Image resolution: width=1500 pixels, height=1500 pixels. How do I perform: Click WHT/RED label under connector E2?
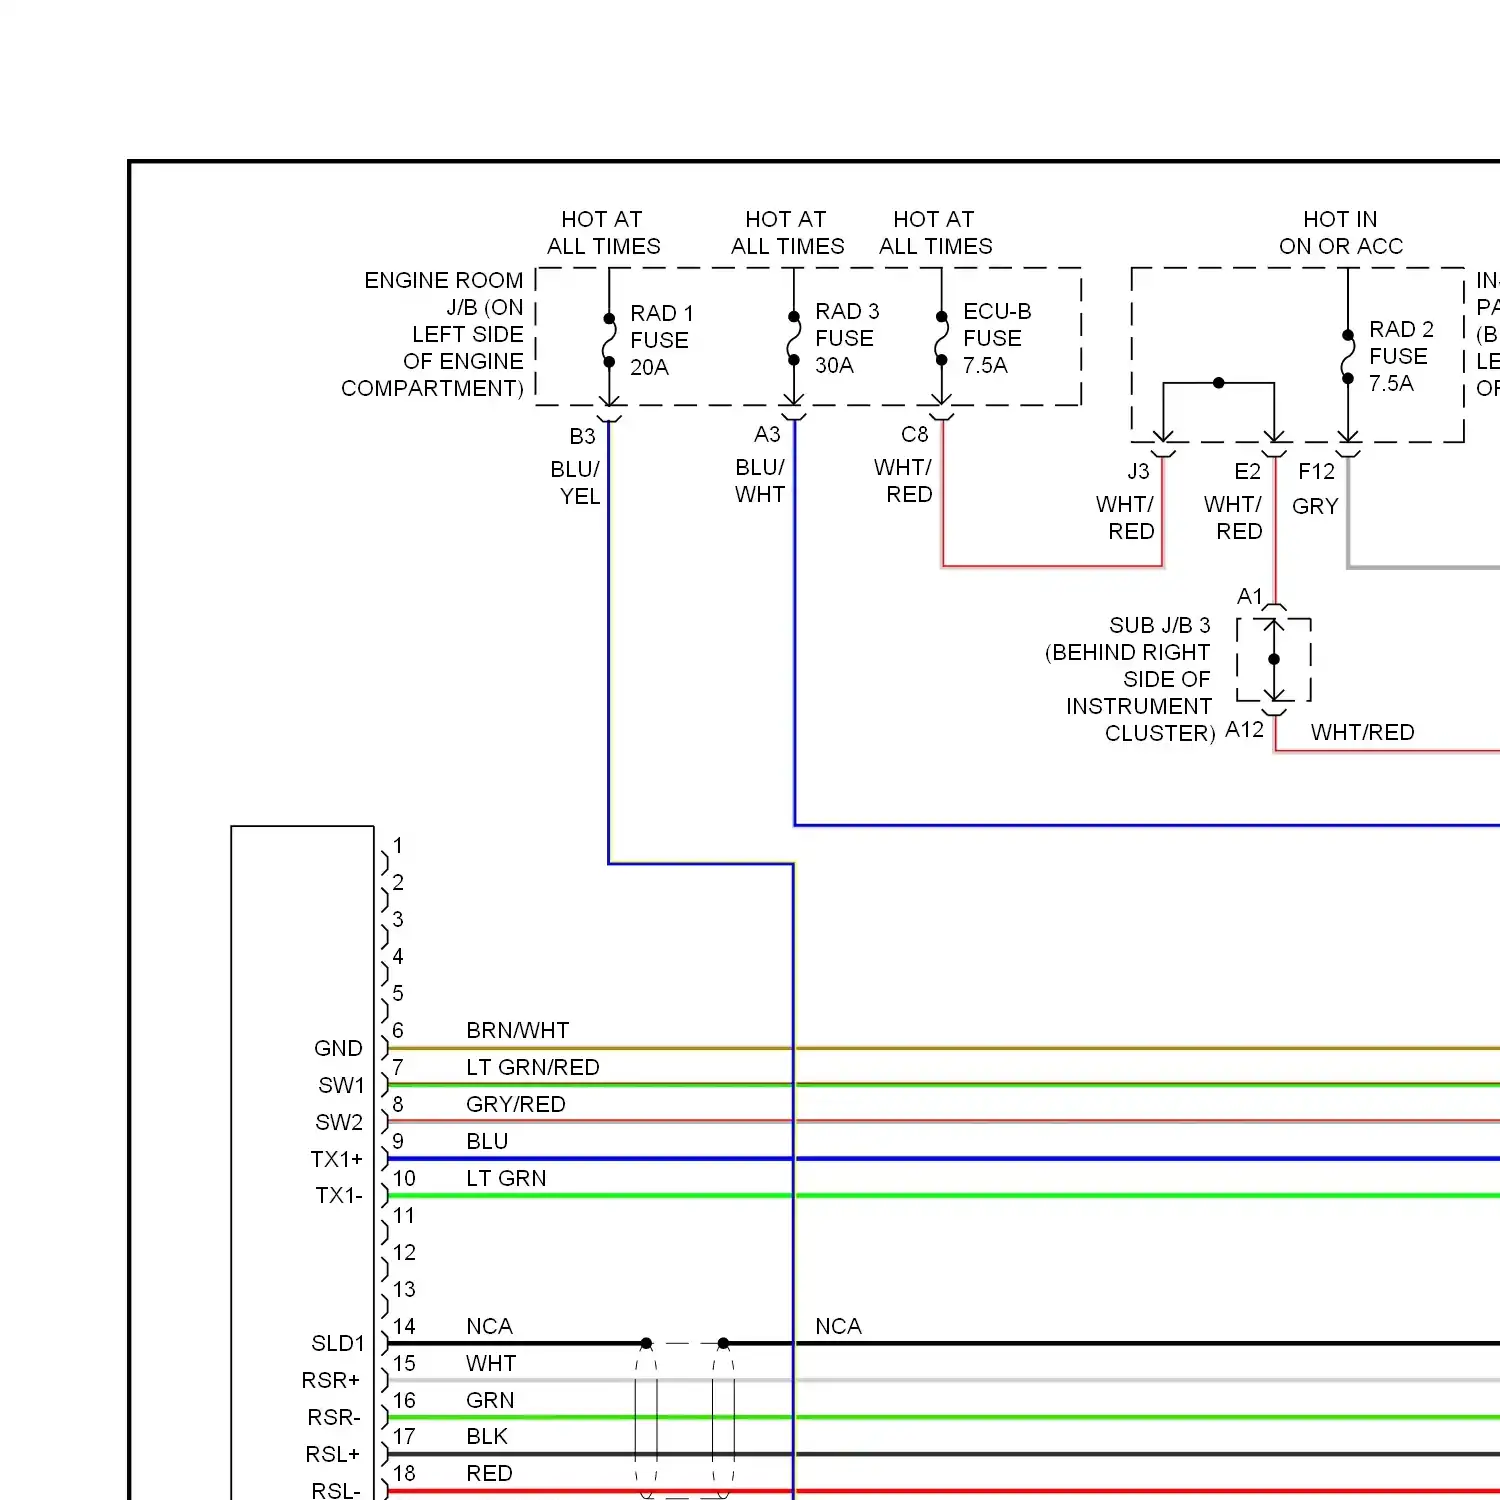click(x=1233, y=518)
